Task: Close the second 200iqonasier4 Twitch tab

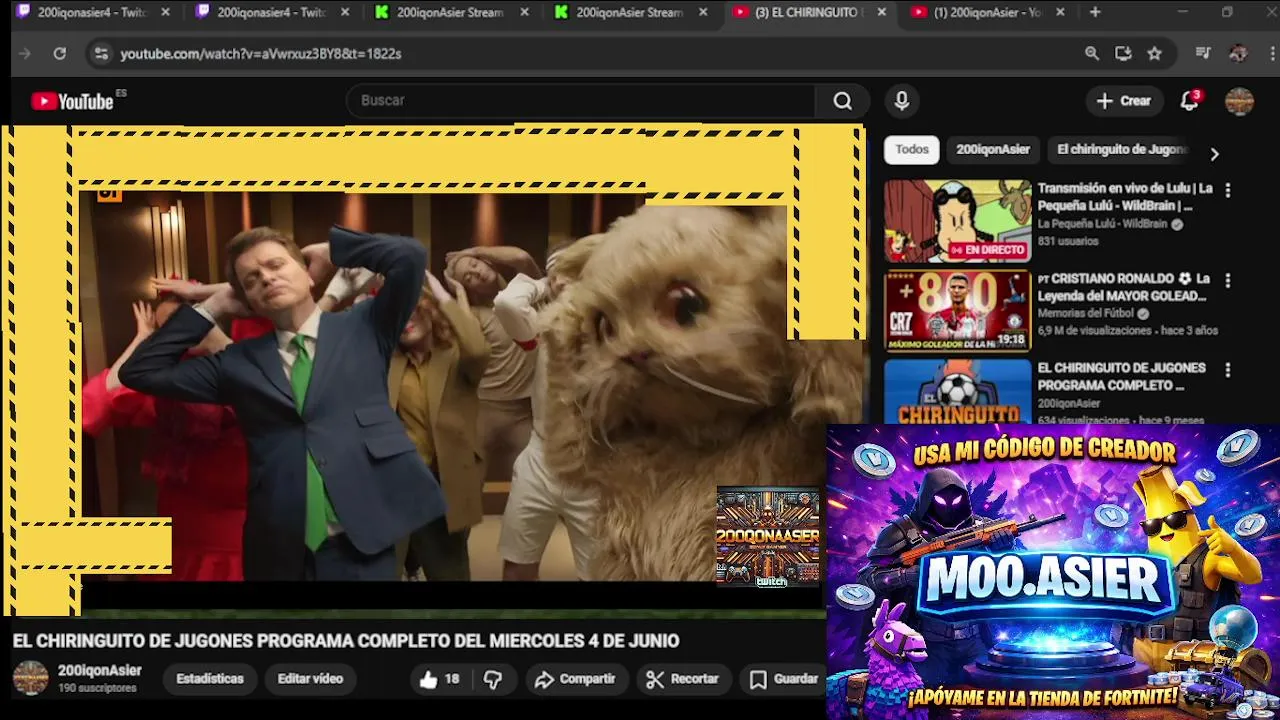Action: [x=345, y=12]
